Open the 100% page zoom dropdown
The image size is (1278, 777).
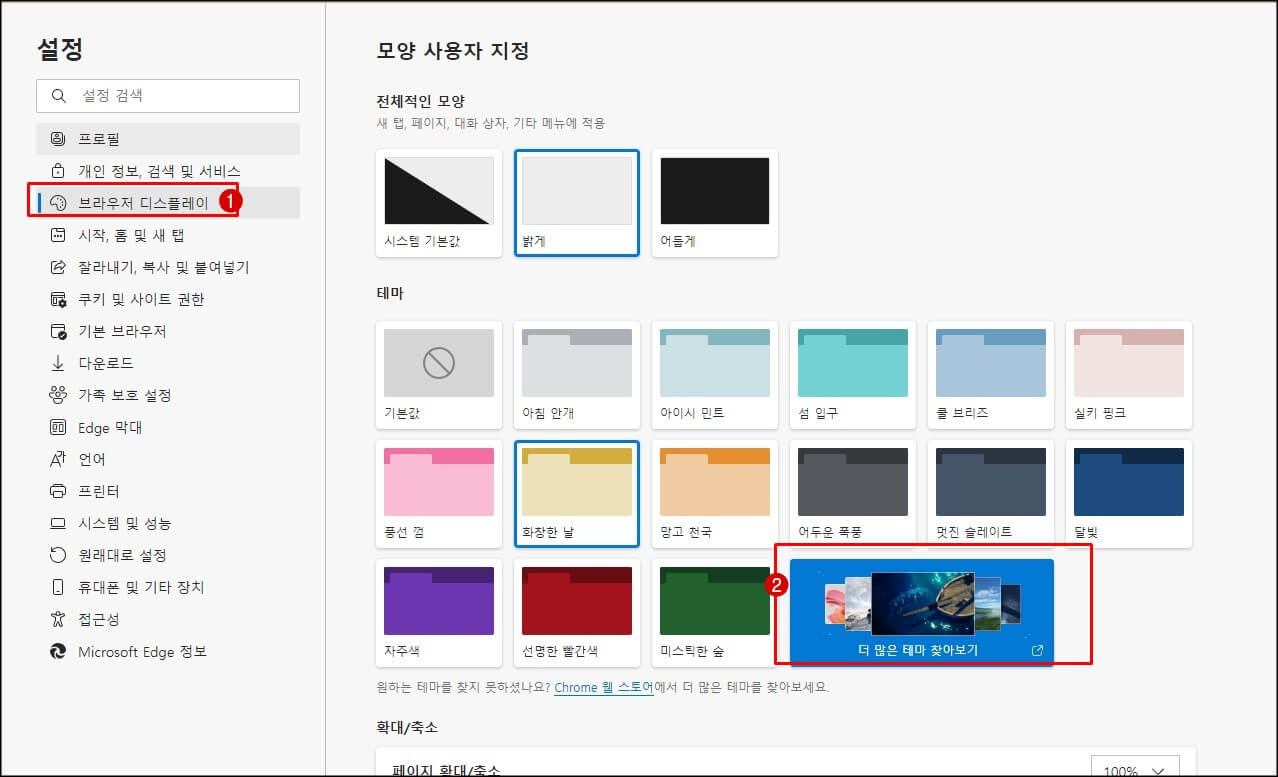point(1135,768)
